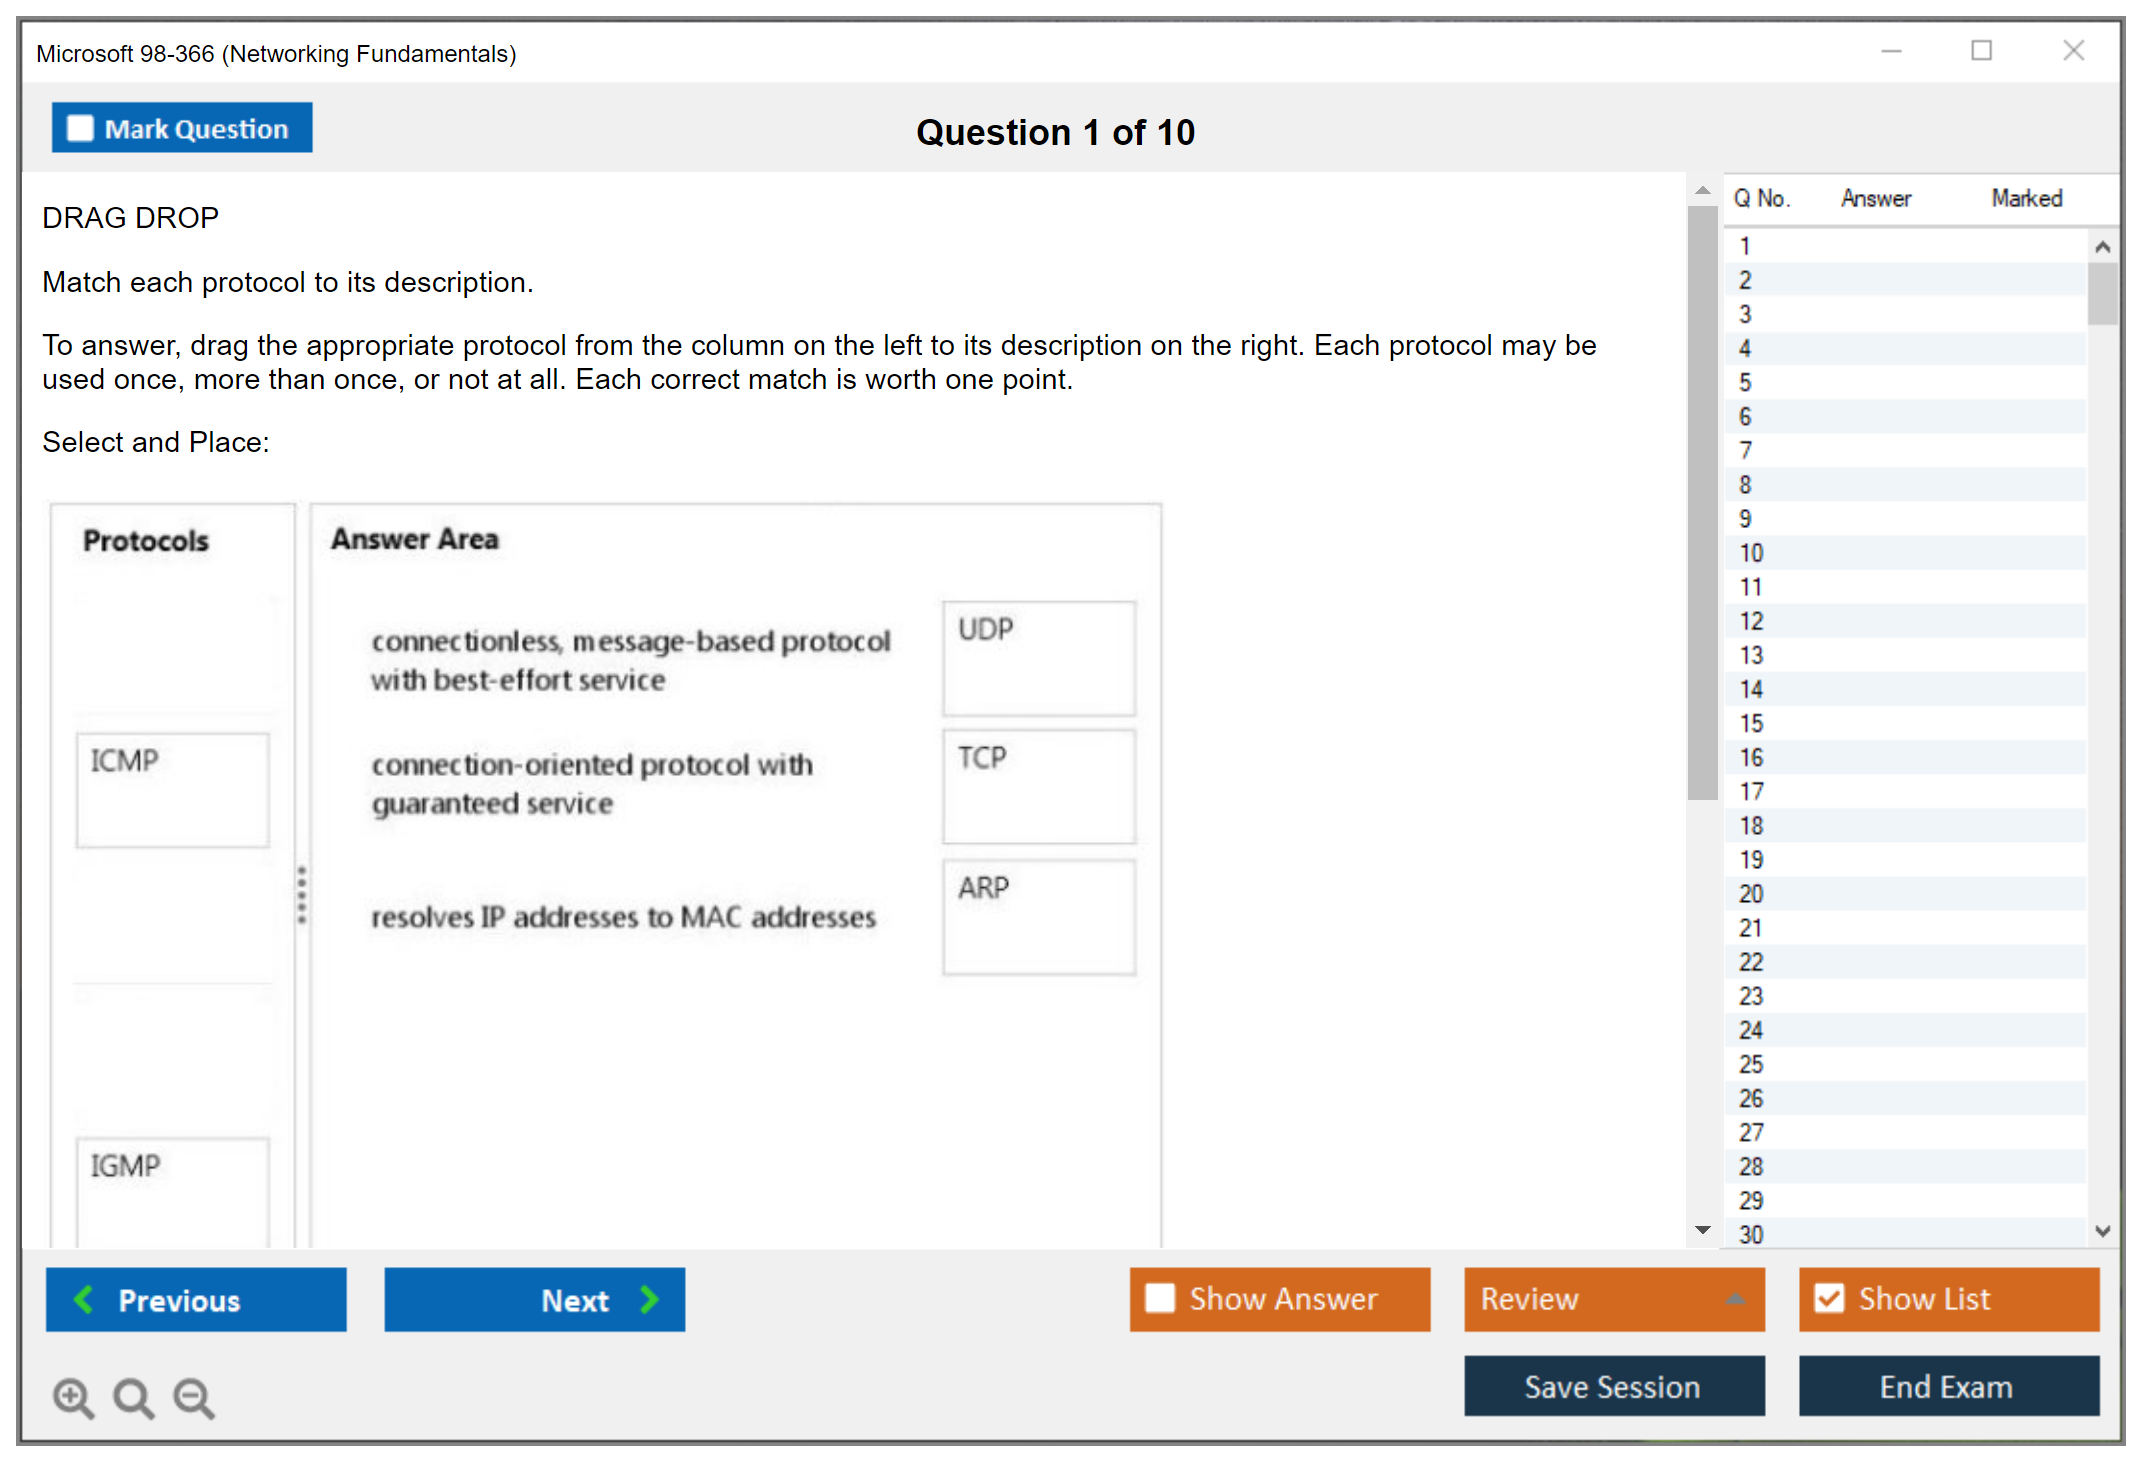This screenshot has width=2150, height=1470.
Task: Jump to question 10 in list
Action: coord(1751,553)
